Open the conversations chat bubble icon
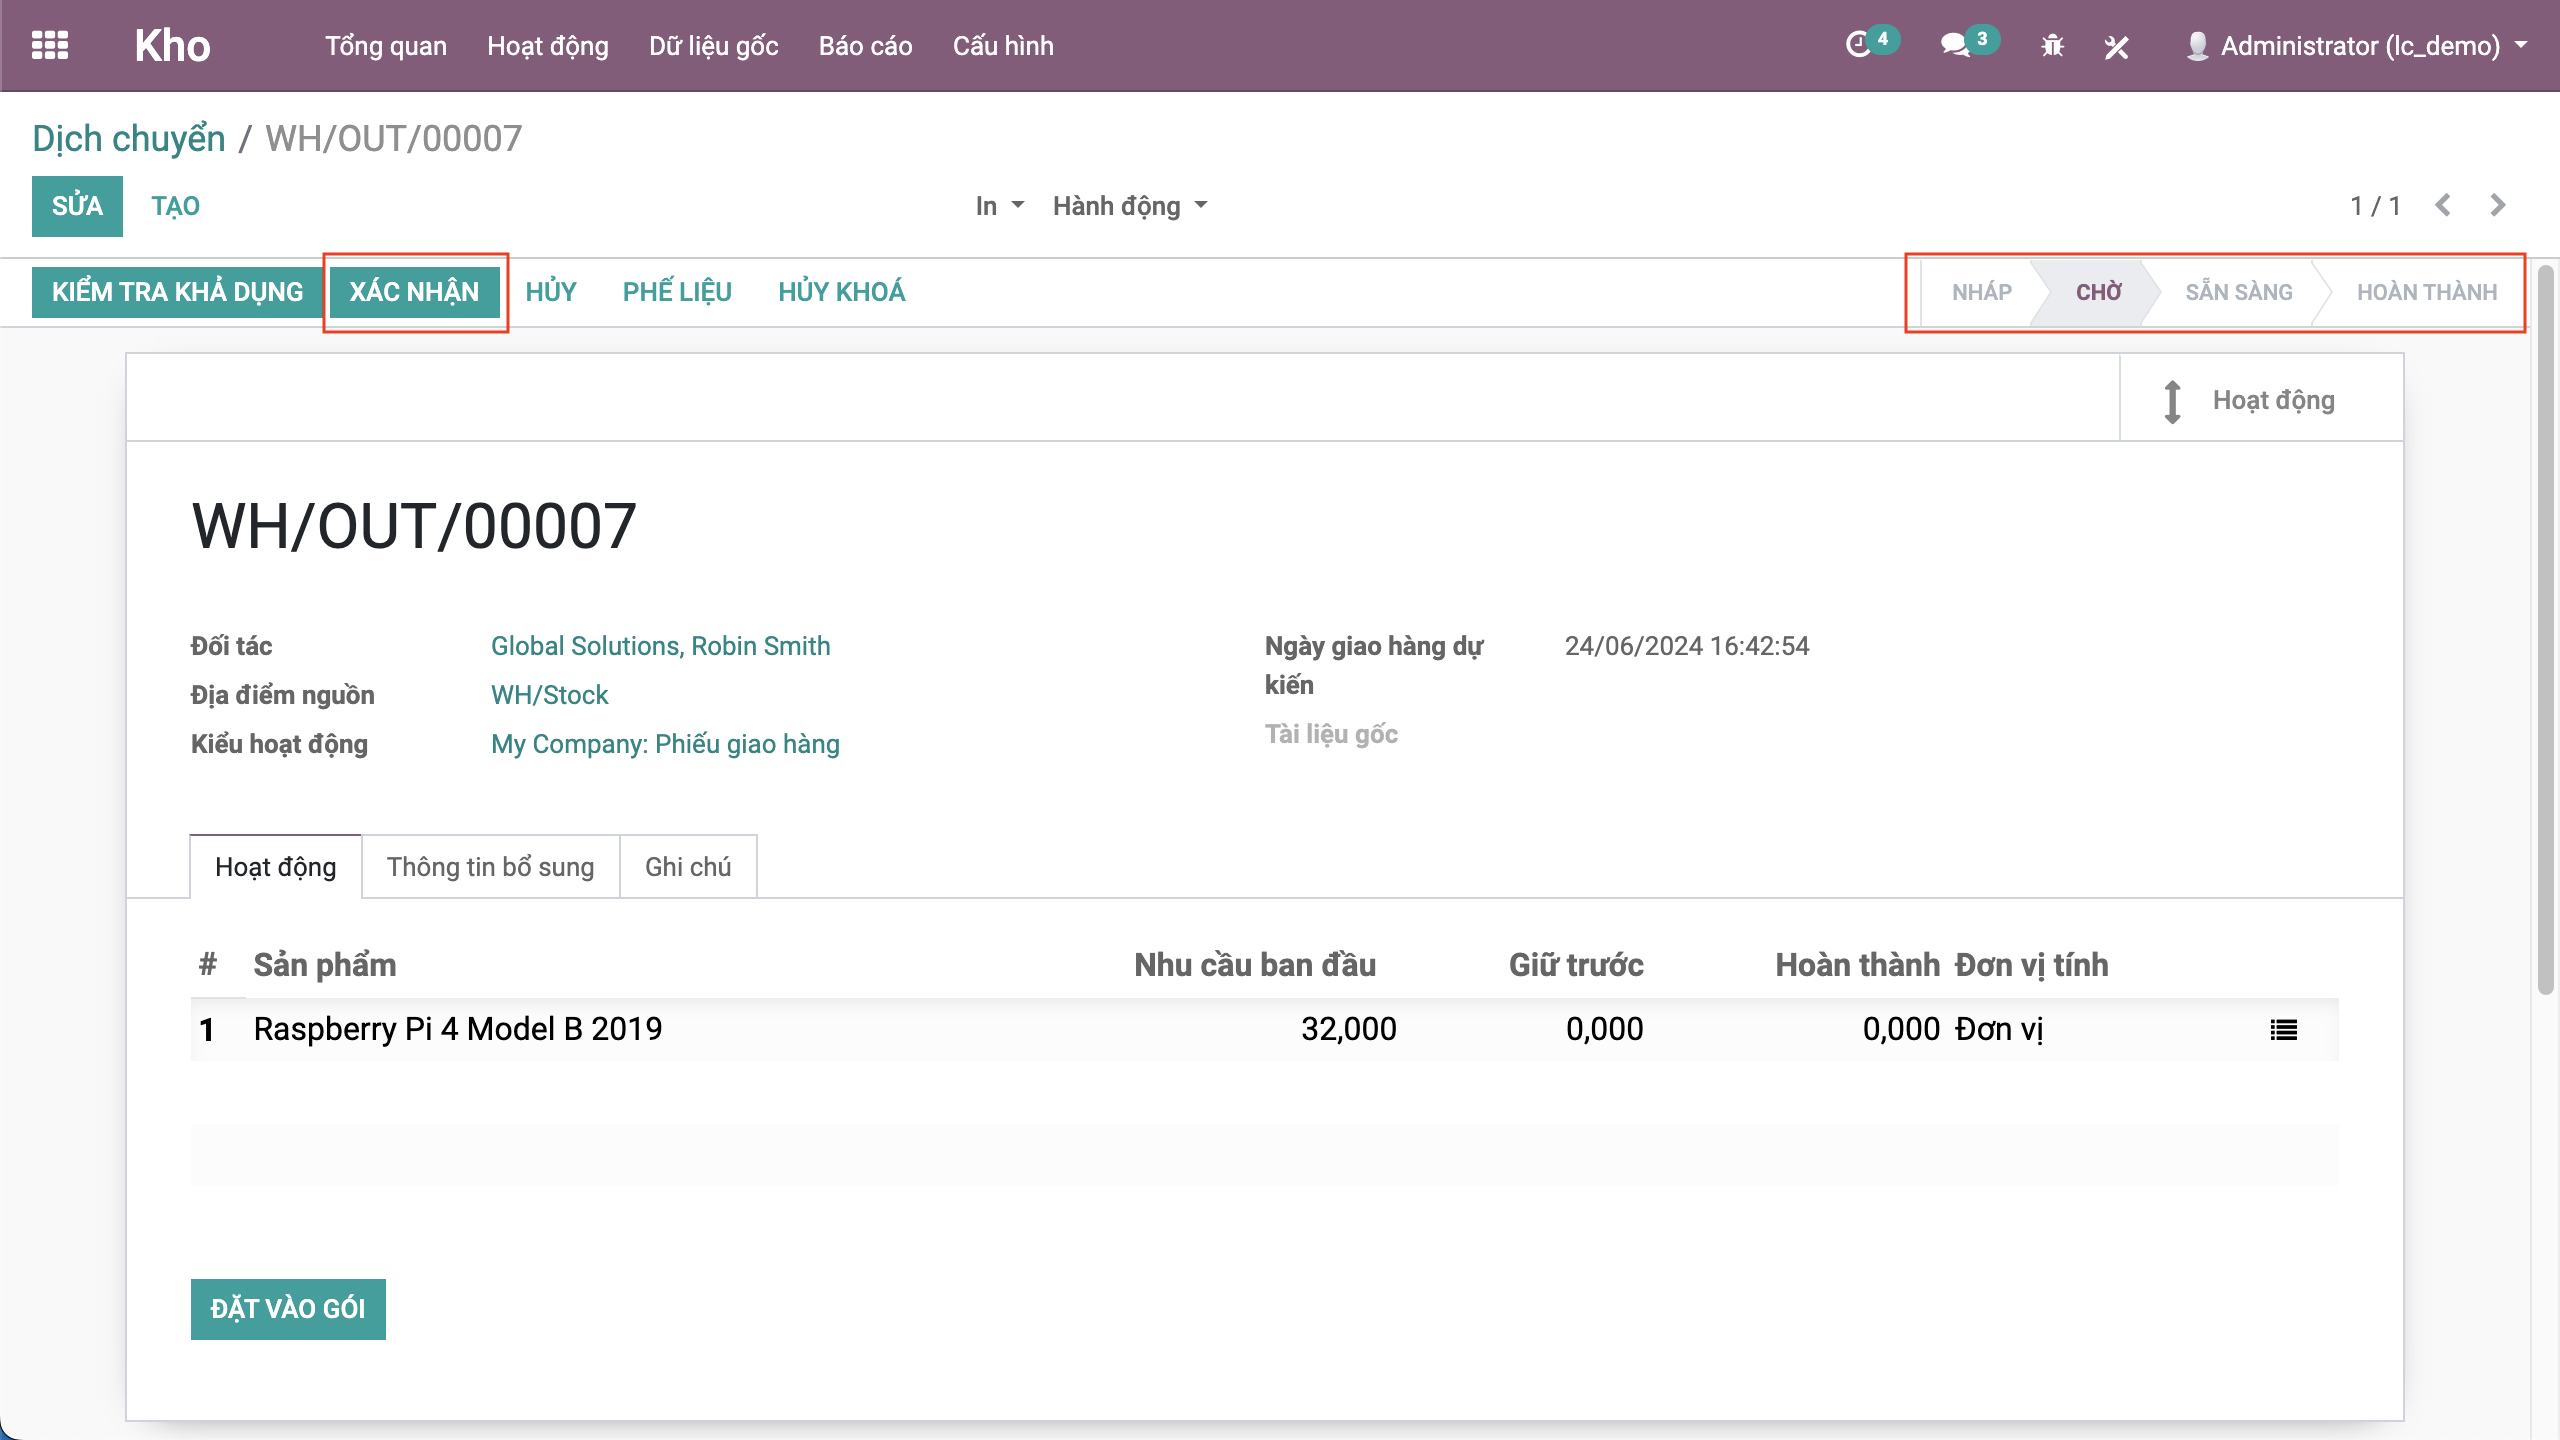Viewport: 2560px width, 1440px height. (1955, 45)
